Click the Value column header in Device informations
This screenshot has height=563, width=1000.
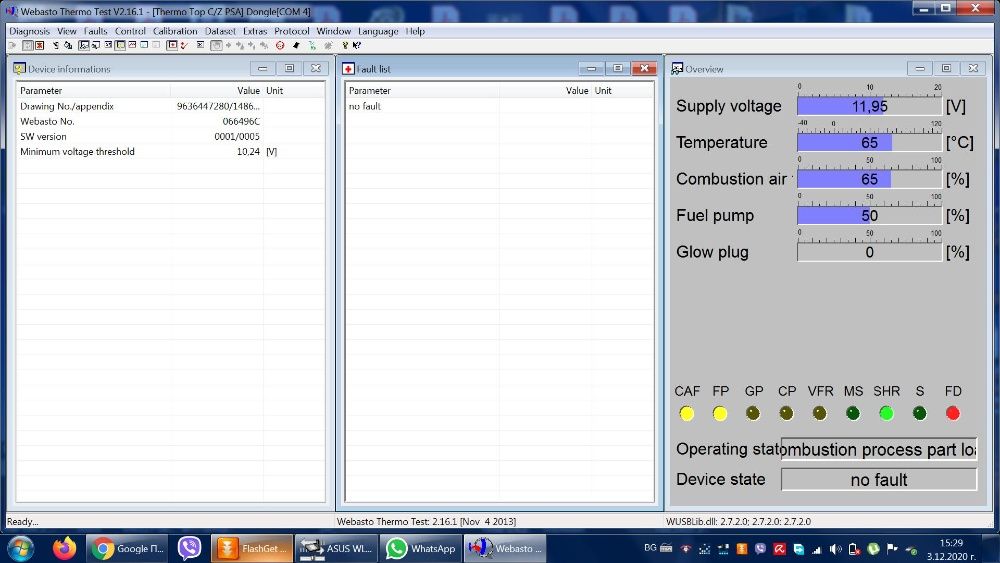coord(217,91)
